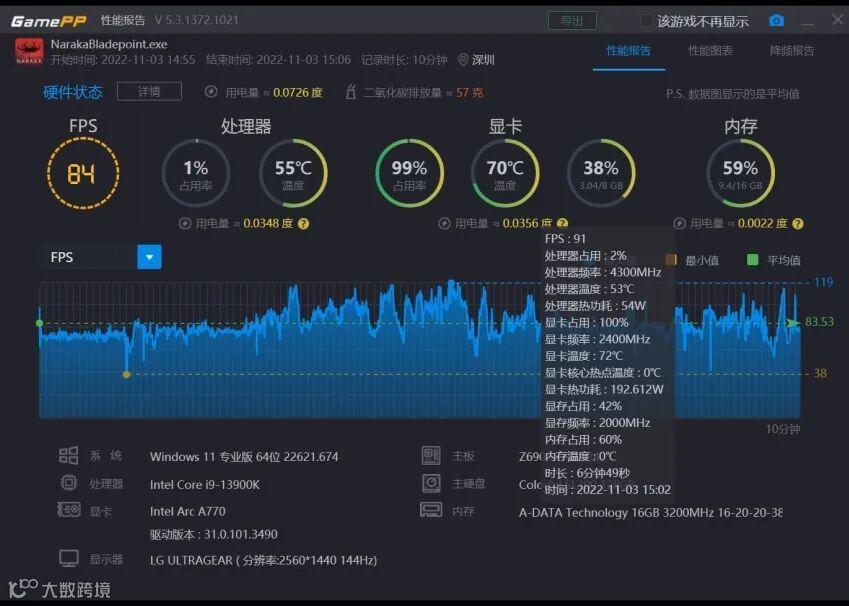Click the monitor display icon in specs
Screen dimensions: 849x606
(69, 558)
